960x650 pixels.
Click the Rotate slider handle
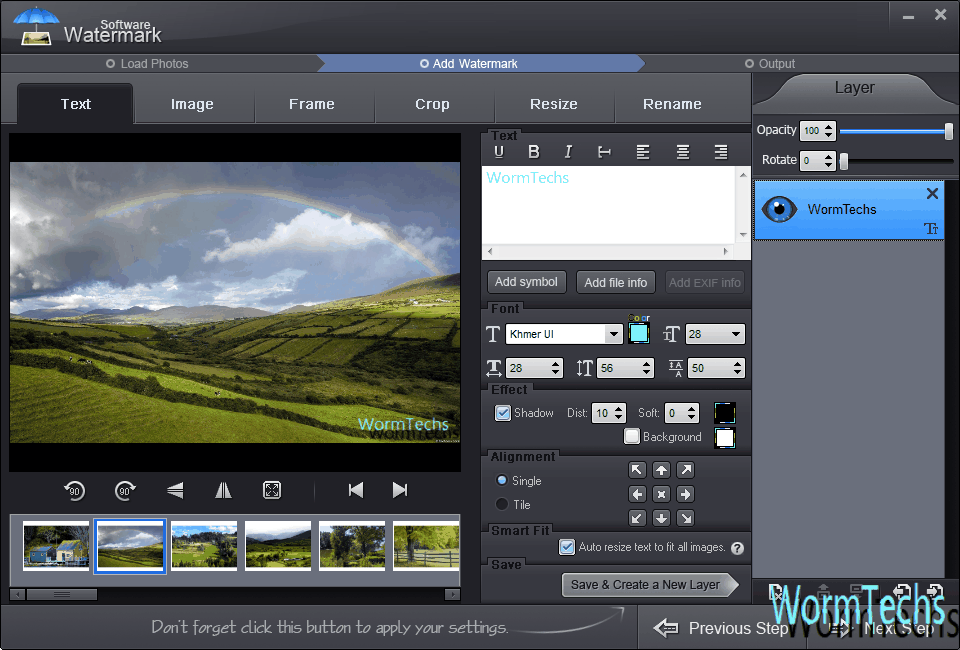click(x=844, y=161)
